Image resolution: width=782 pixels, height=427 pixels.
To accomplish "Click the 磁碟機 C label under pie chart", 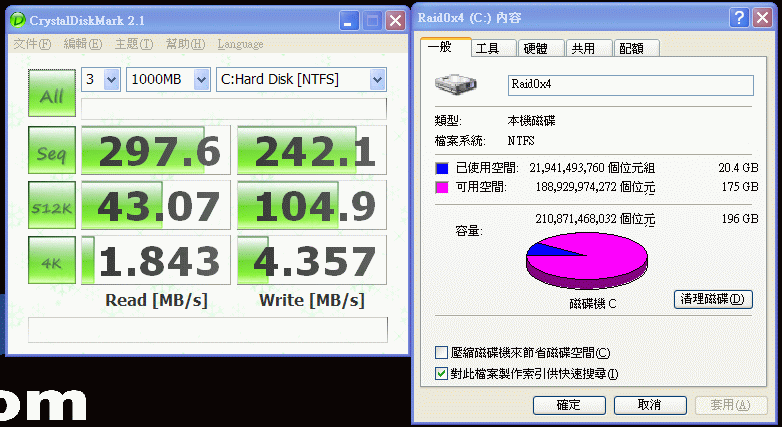I will (x=592, y=304).
